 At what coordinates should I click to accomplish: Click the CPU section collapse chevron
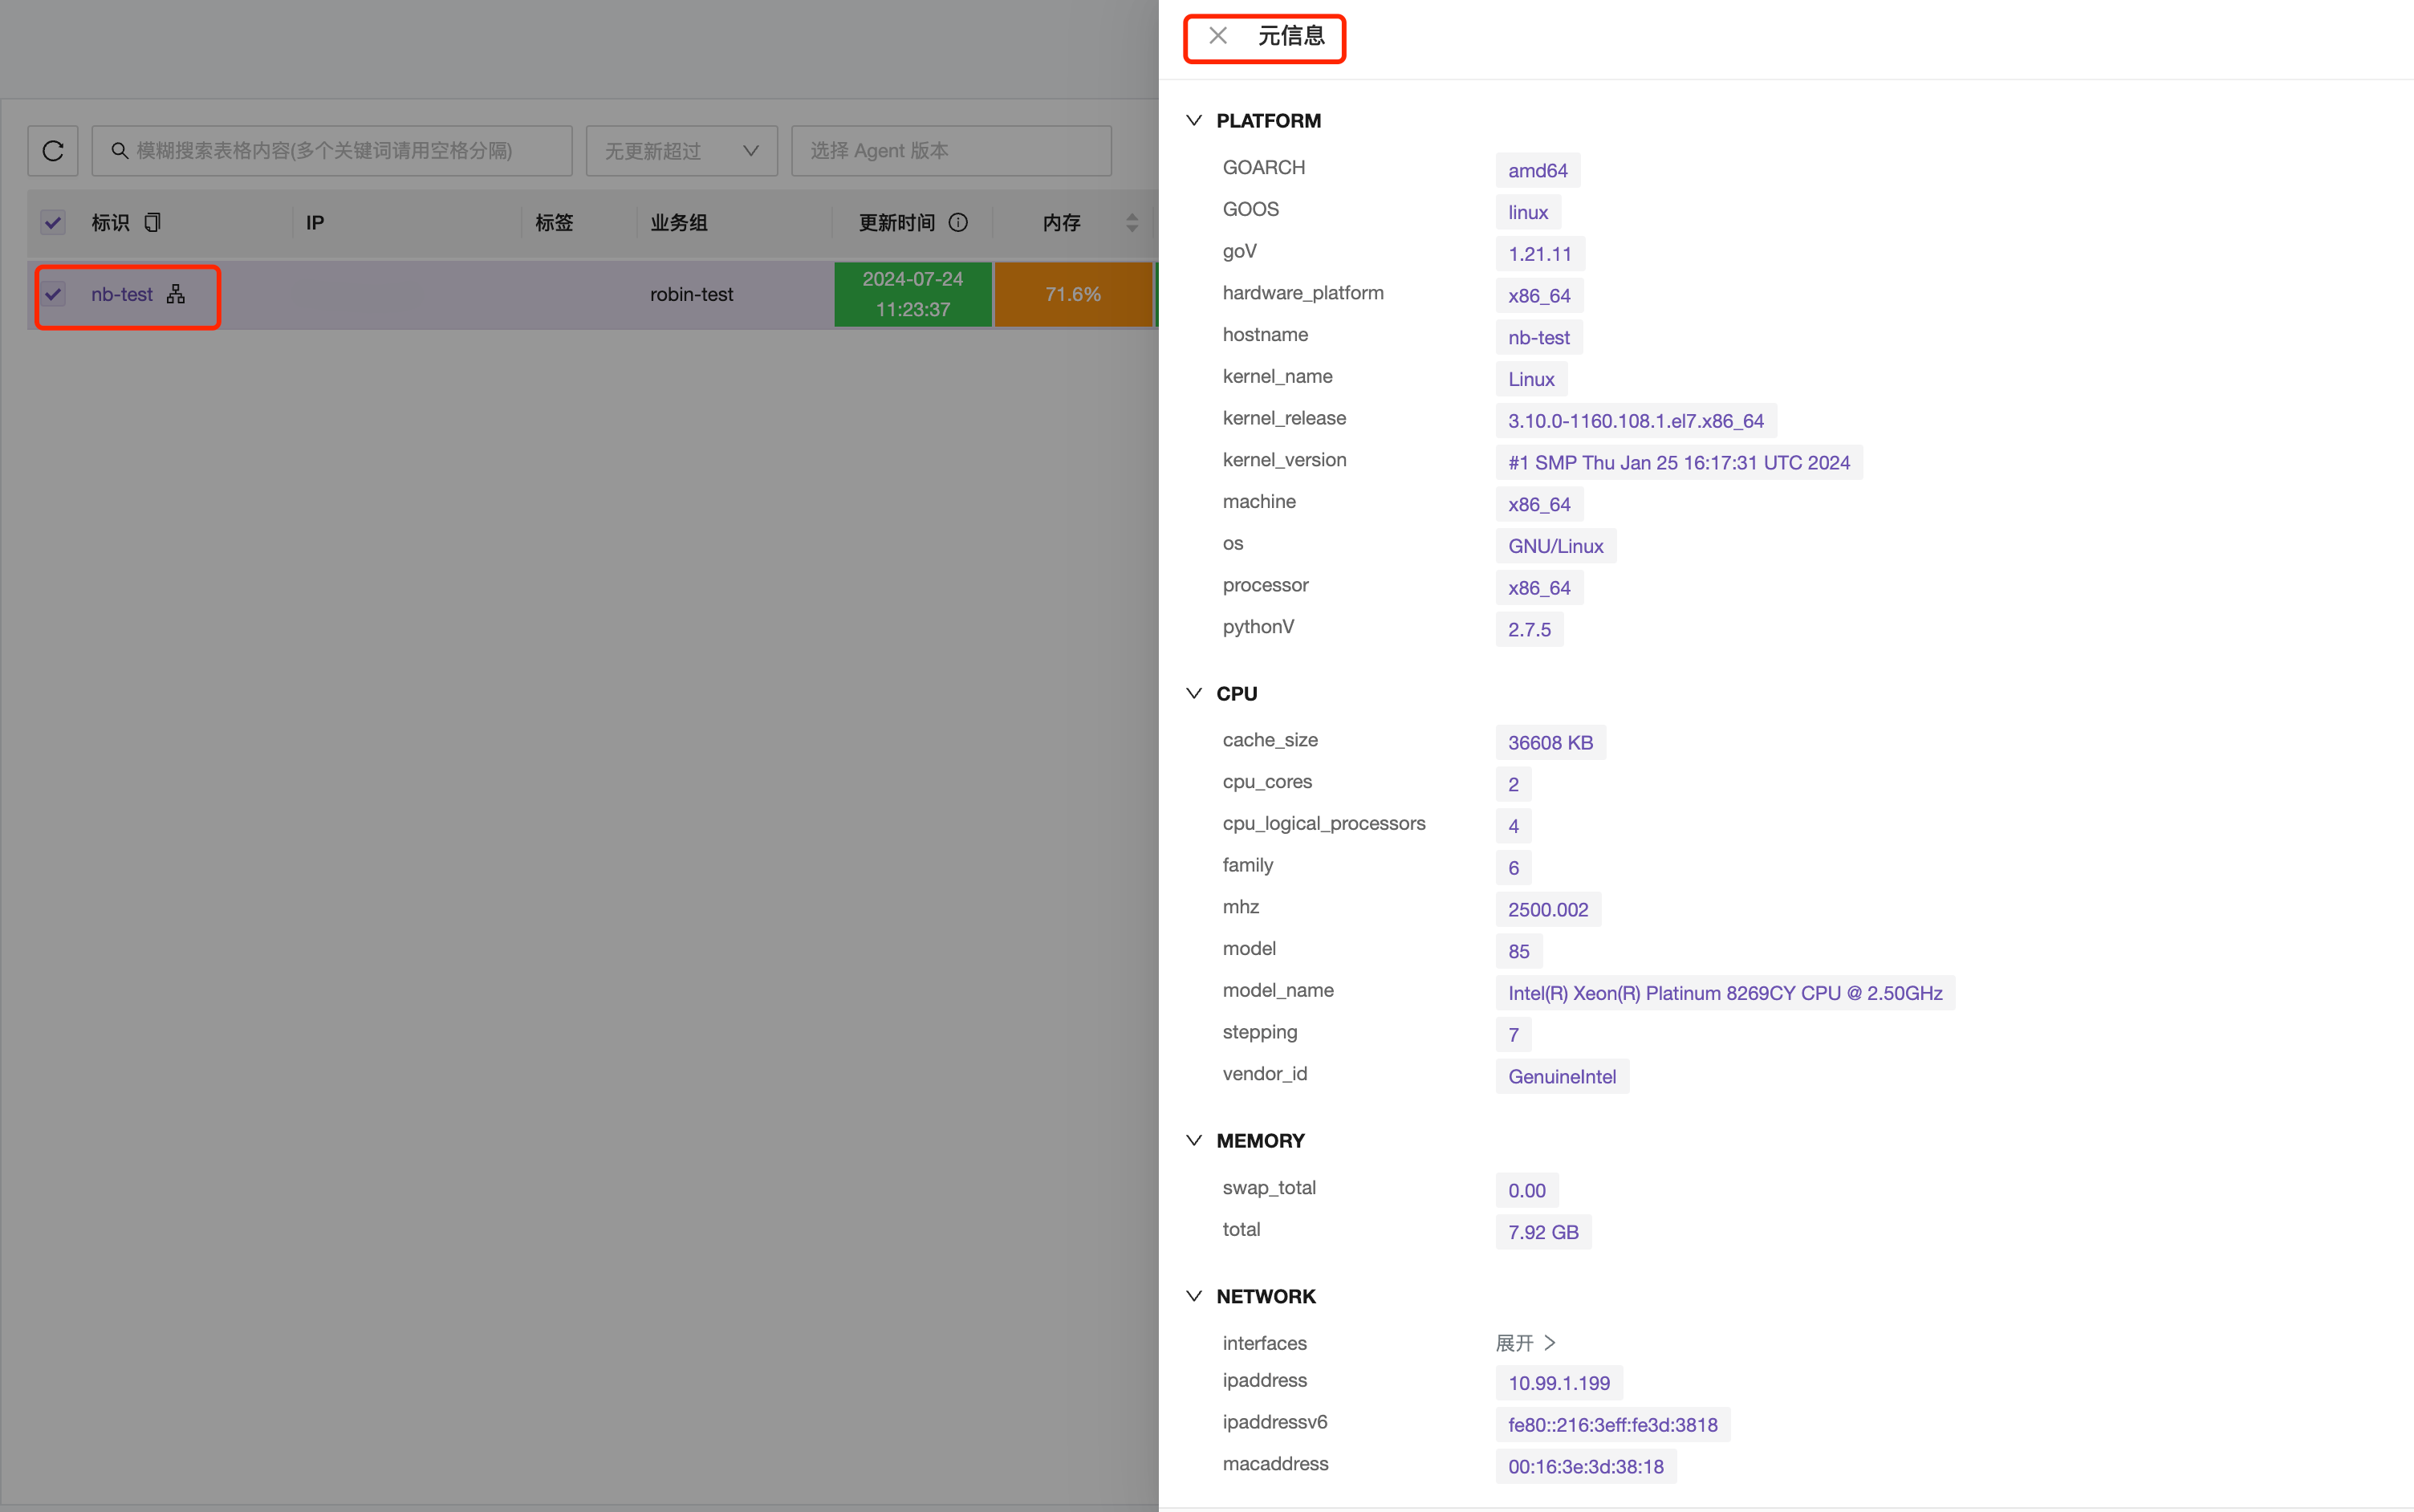1195,693
